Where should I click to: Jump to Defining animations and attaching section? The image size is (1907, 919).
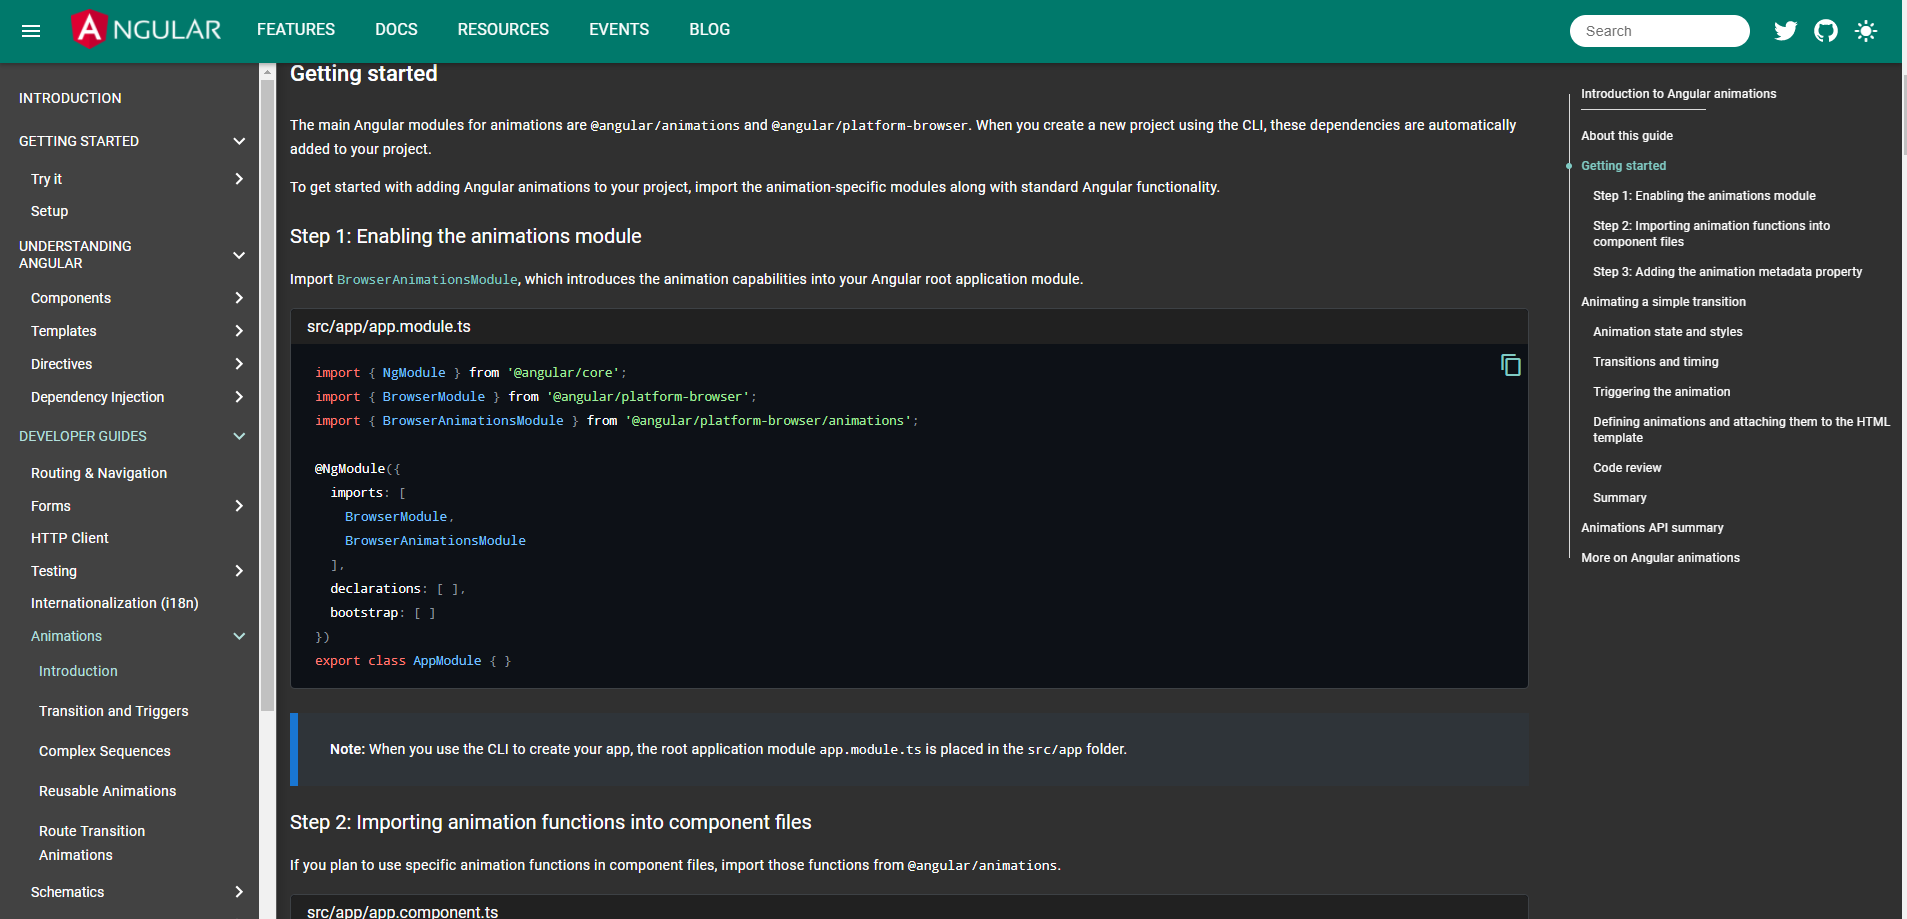click(x=1742, y=430)
